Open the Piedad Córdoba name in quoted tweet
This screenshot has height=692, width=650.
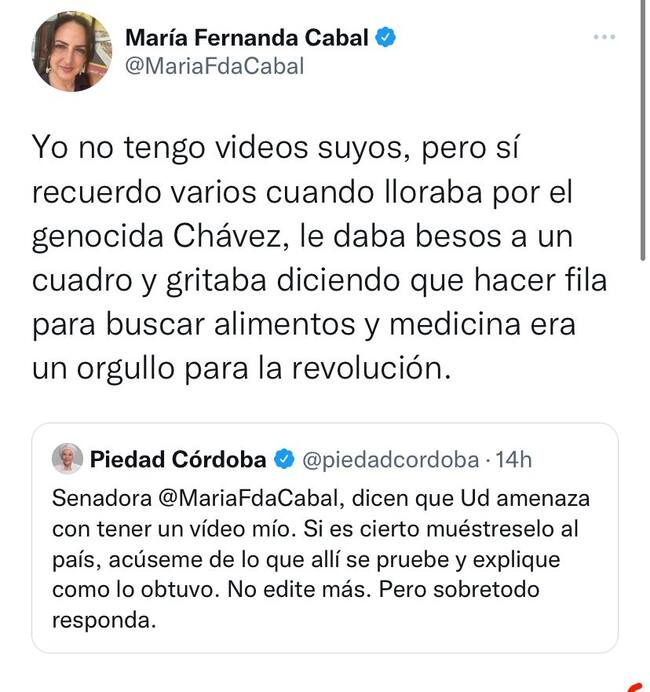tap(178, 459)
